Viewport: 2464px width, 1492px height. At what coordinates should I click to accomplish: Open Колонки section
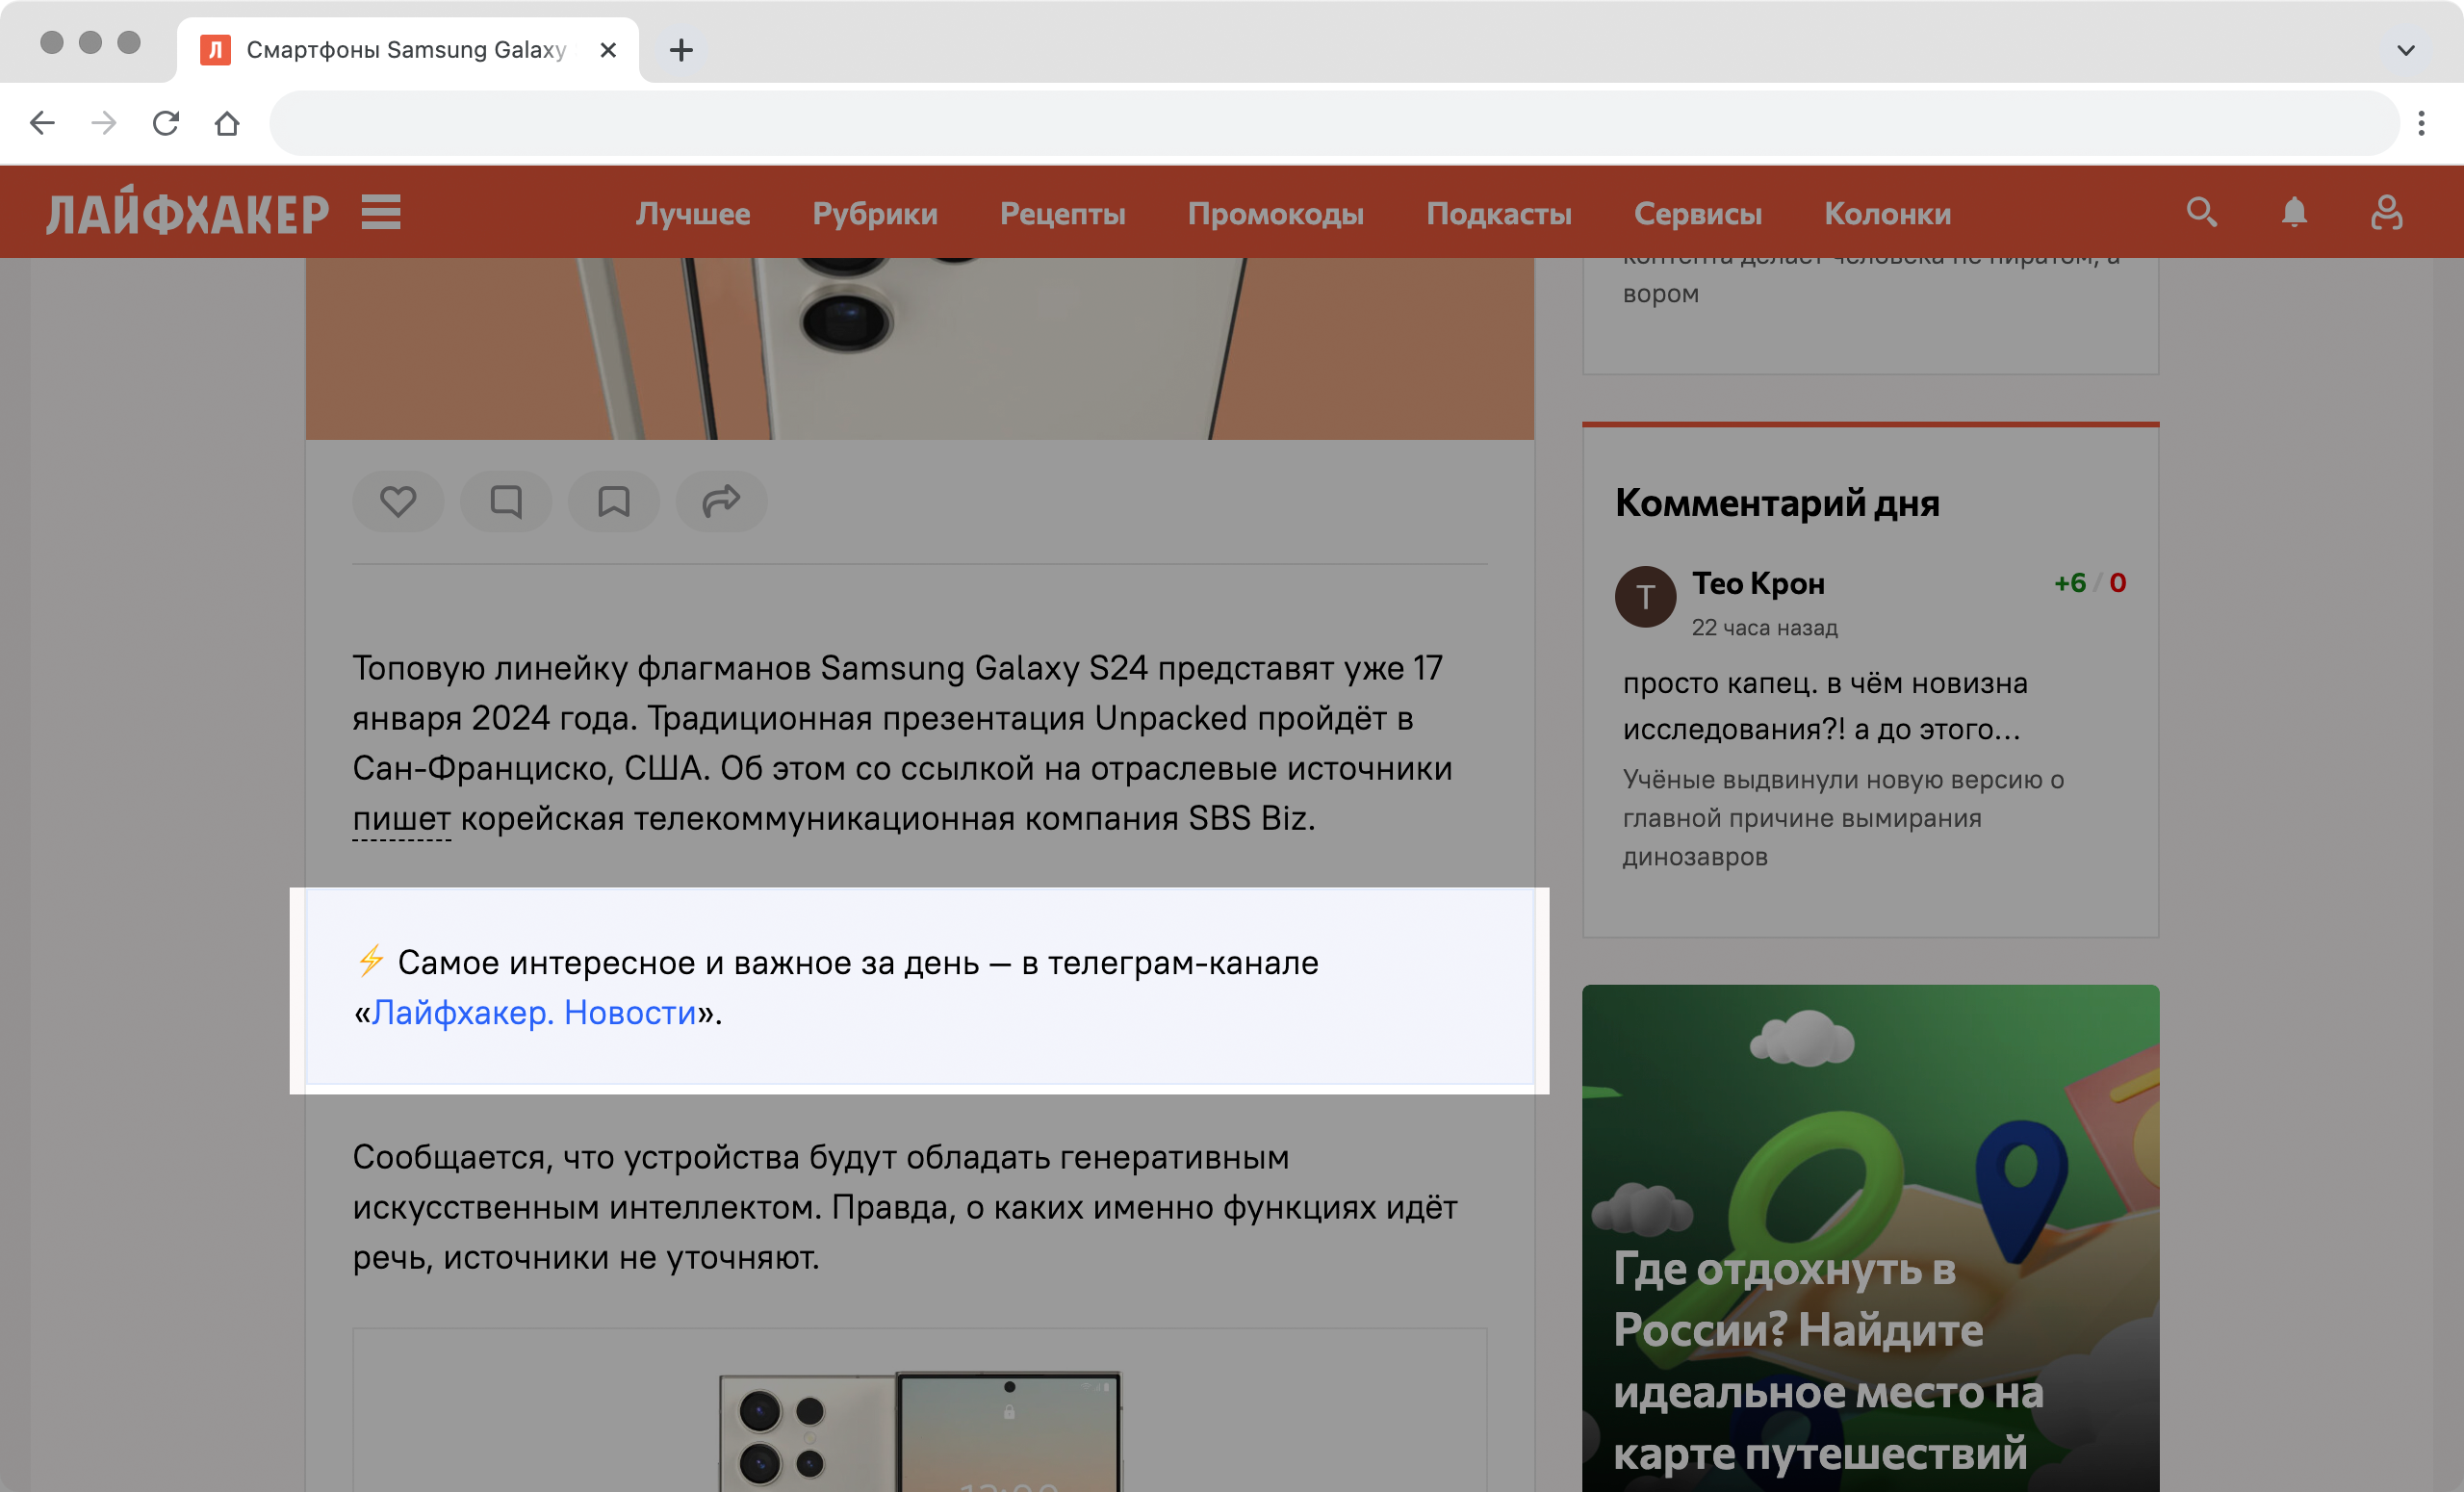(x=1888, y=213)
